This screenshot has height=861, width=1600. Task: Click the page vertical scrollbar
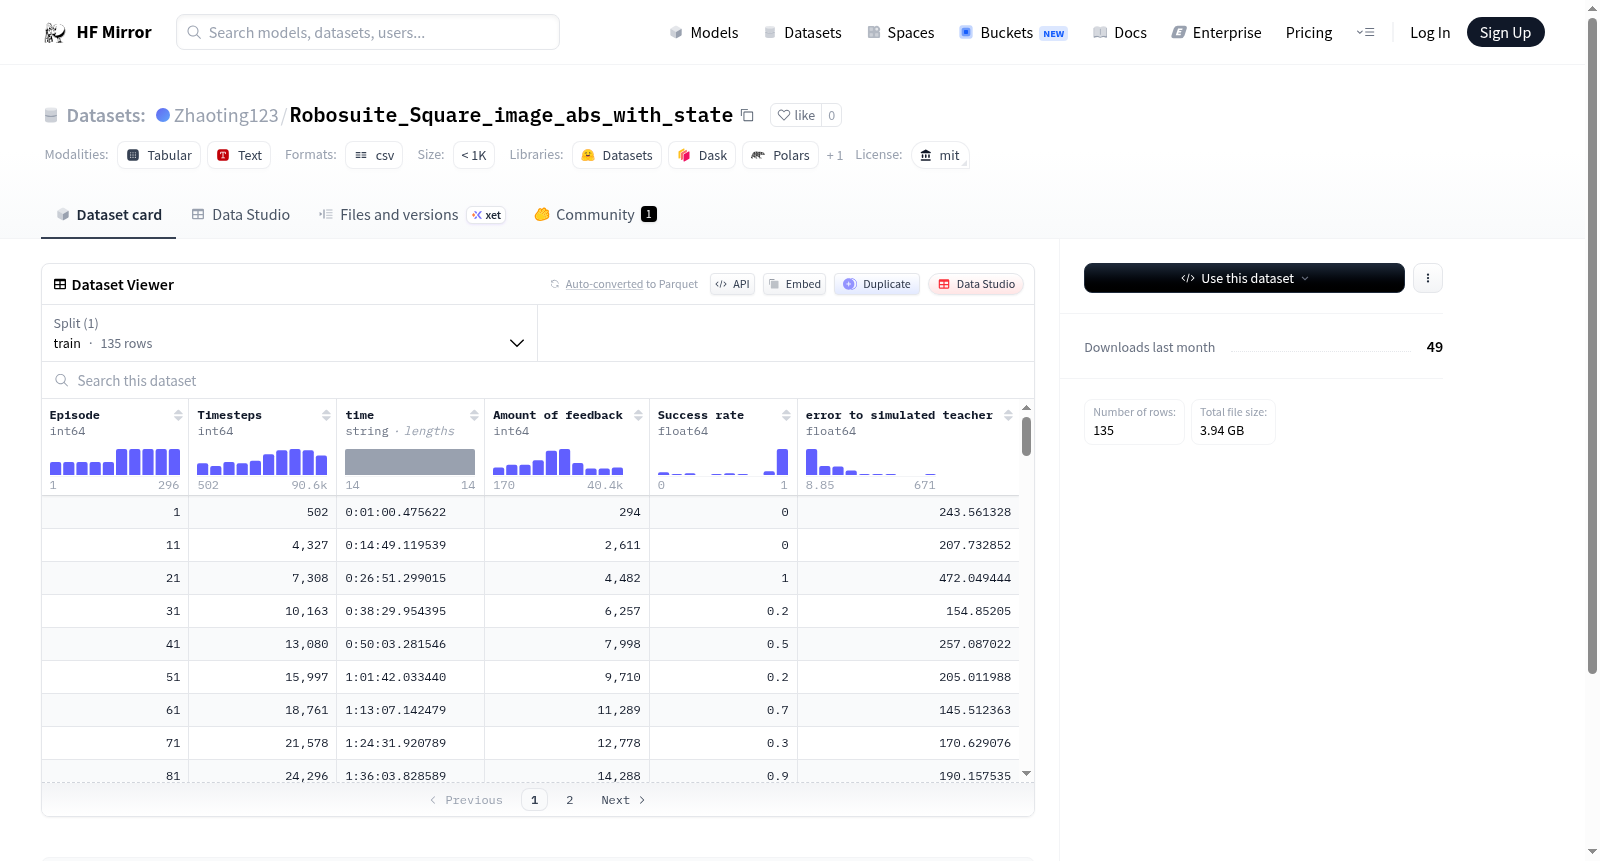click(x=1593, y=346)
